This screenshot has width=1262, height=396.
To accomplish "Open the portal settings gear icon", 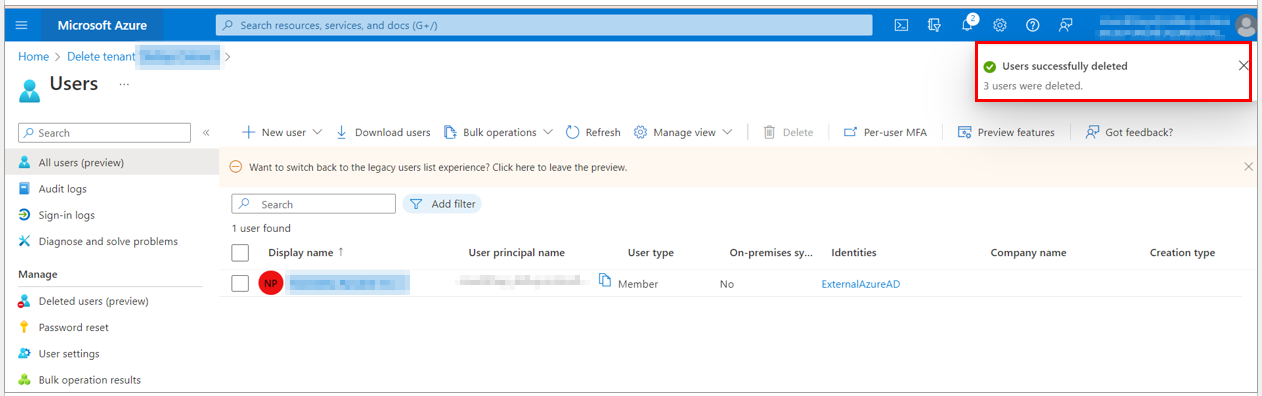I will click(1000, 25).
